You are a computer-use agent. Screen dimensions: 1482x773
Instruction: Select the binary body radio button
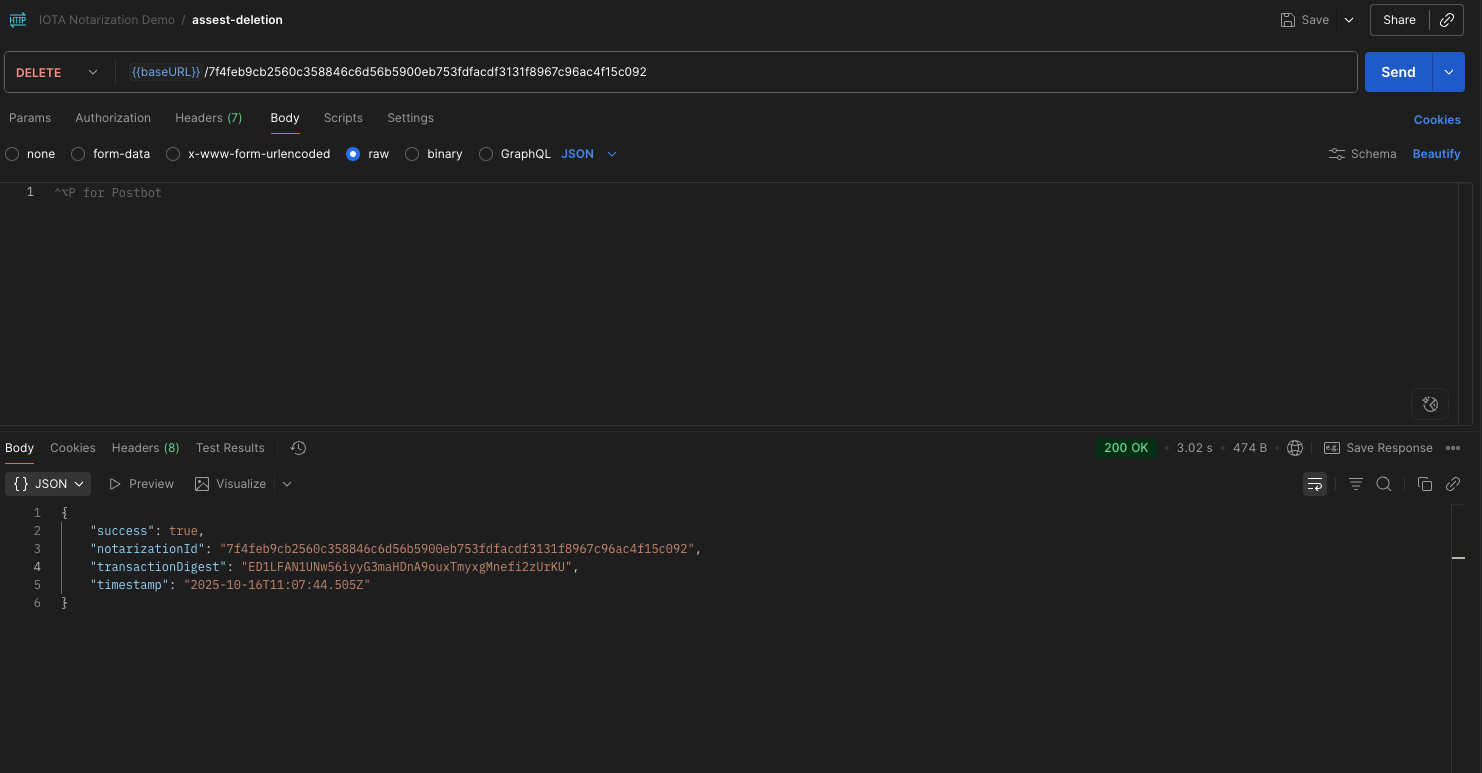click(412, 154)
